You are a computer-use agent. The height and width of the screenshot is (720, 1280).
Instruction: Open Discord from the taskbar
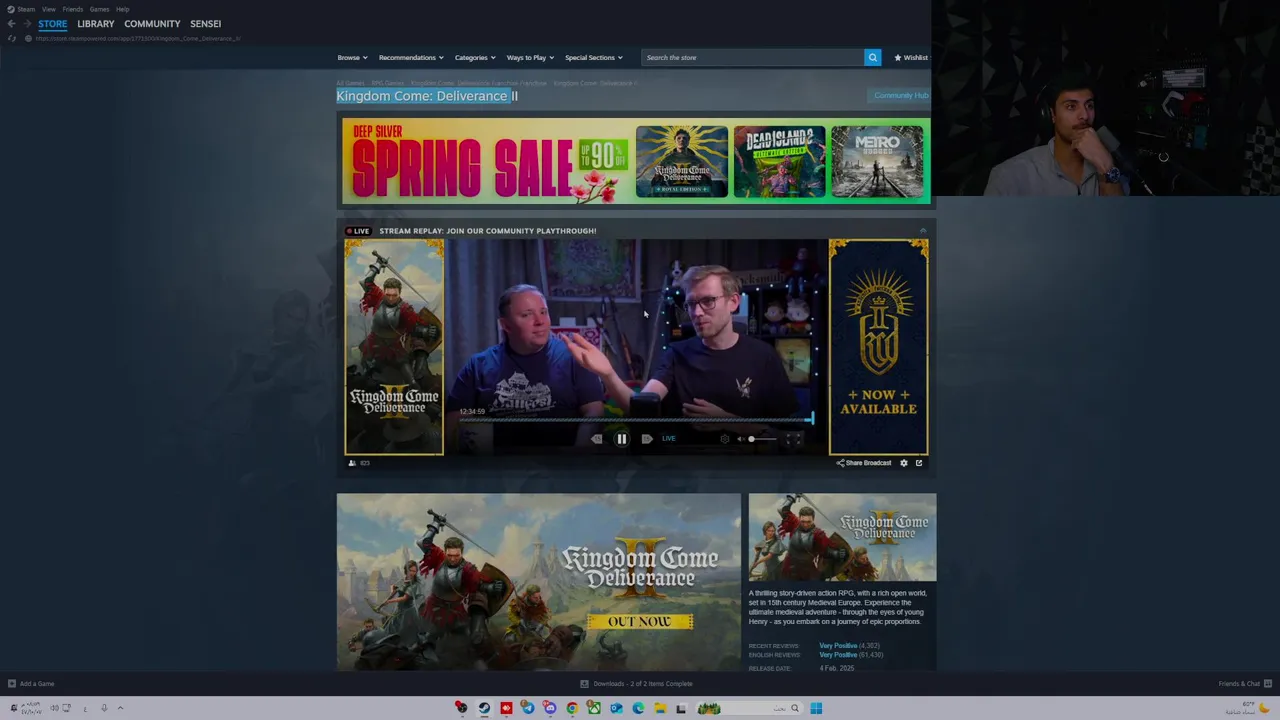(550, 708)
